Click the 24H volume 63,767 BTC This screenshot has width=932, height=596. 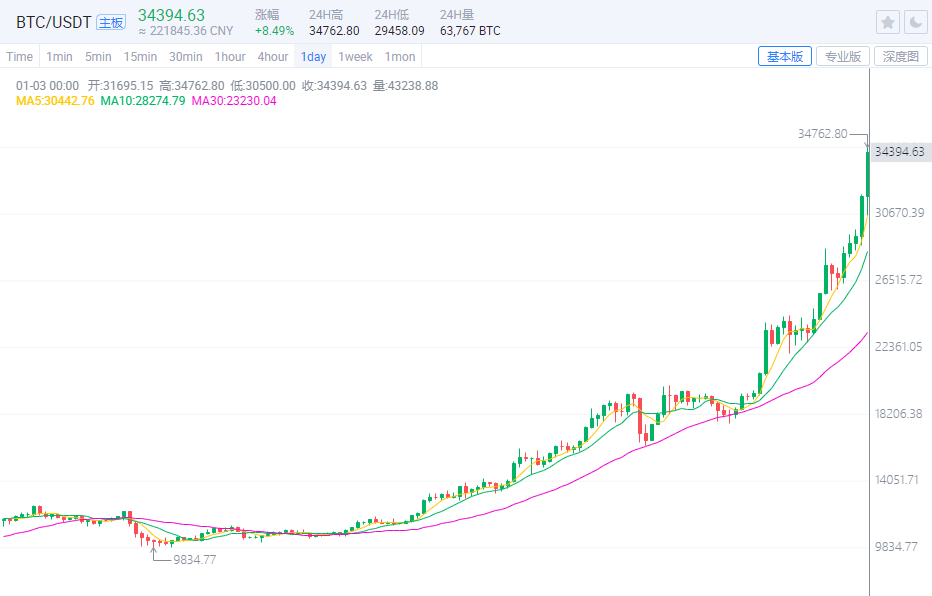click(x=470, y=31)
